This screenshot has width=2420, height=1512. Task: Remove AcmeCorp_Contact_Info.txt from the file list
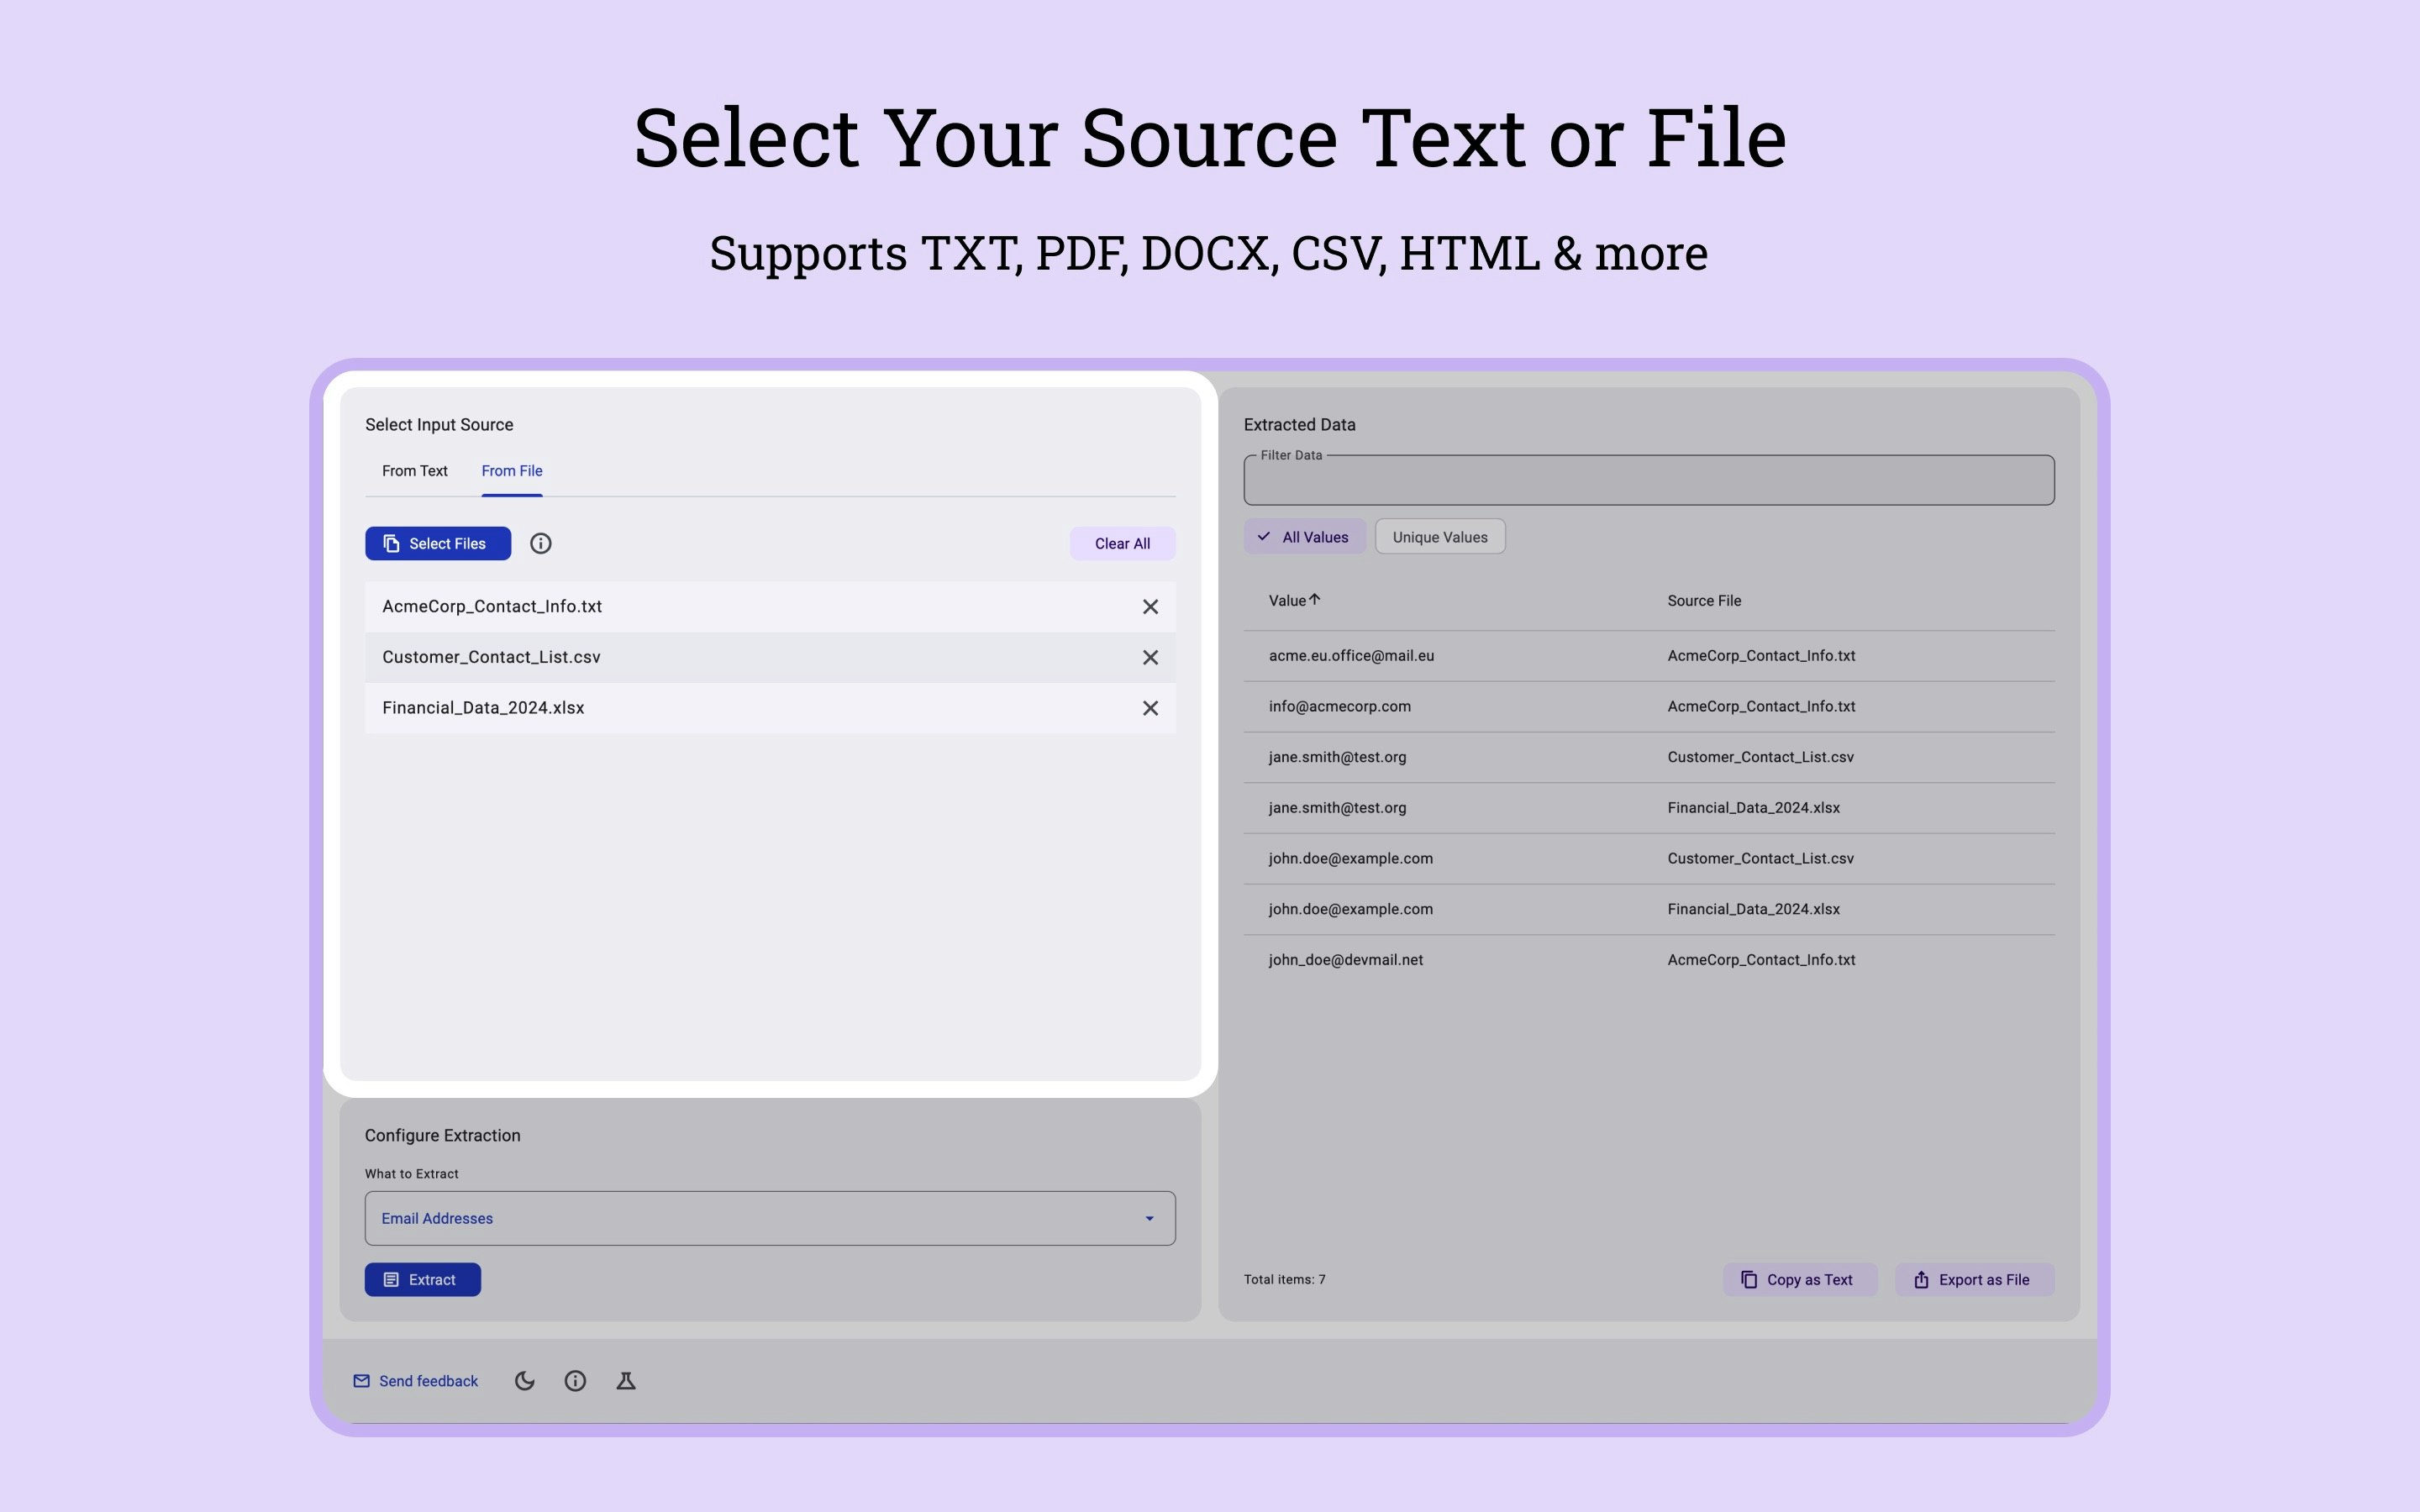click(1150, 606)
